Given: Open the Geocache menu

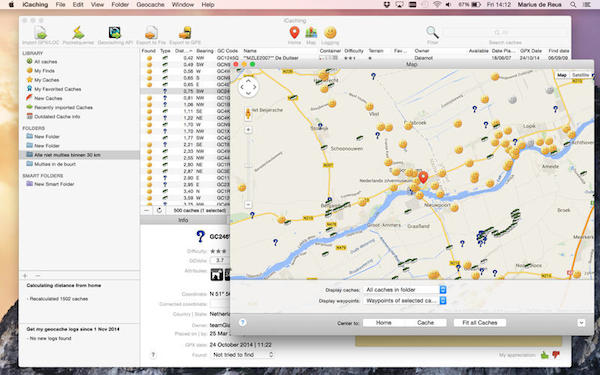Looking at the screenshot, I should pyautogui.click(x=150, y=5).
